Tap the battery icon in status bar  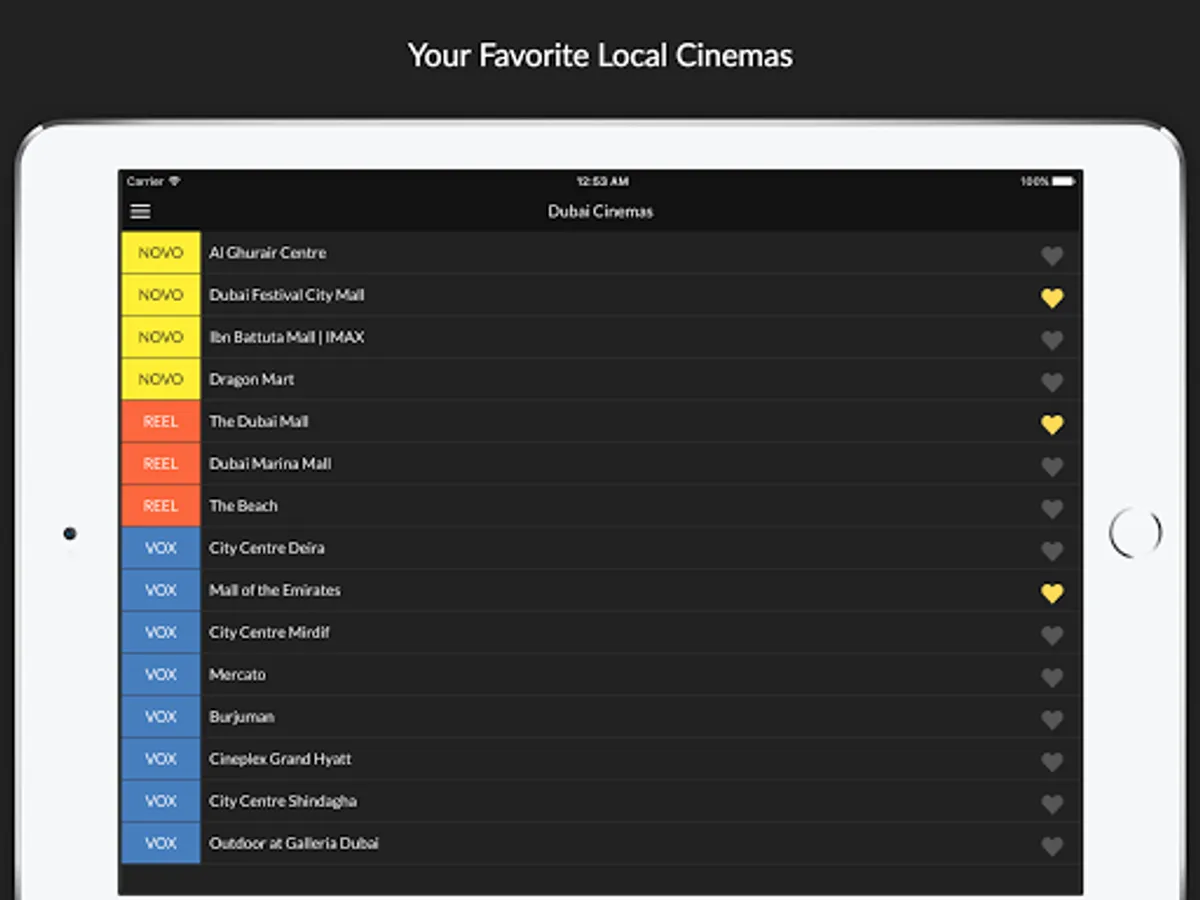[1063, 182]
